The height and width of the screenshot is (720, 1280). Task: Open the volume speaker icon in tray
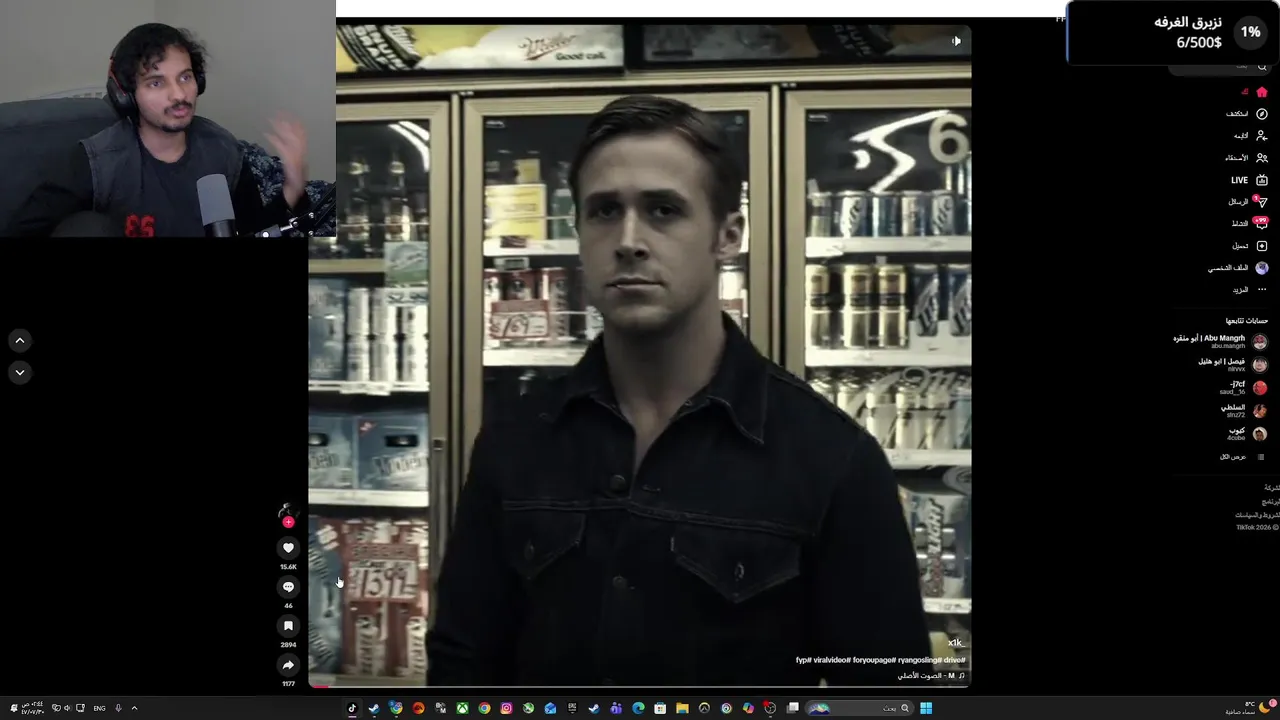click(x=67, y=708)
